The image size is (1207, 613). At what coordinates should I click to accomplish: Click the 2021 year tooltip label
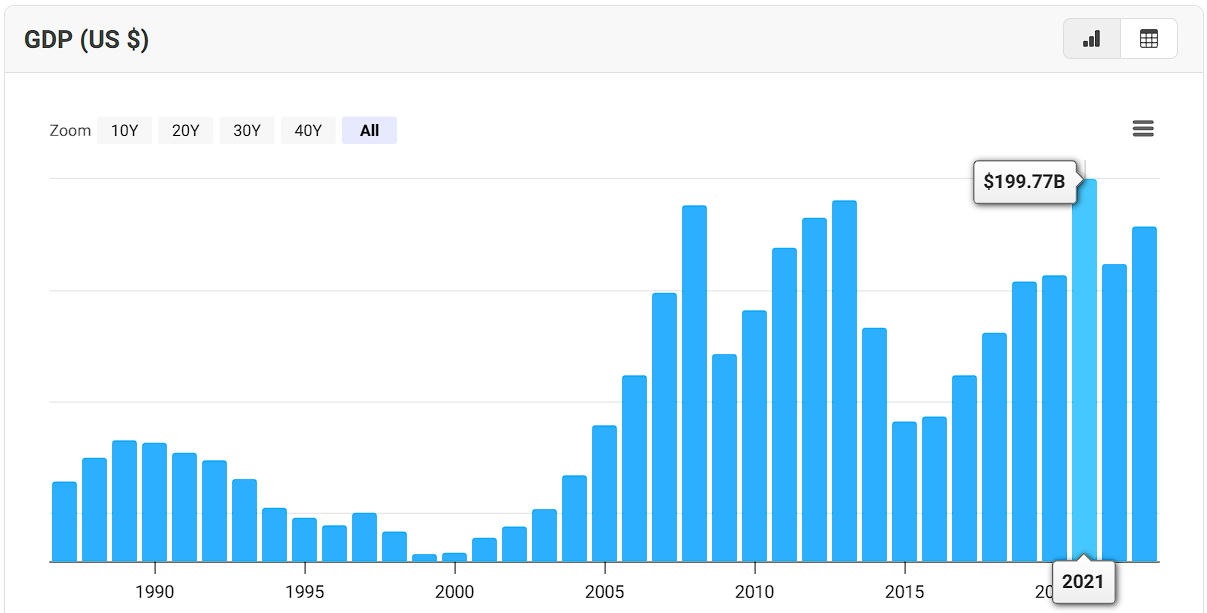1083,582
